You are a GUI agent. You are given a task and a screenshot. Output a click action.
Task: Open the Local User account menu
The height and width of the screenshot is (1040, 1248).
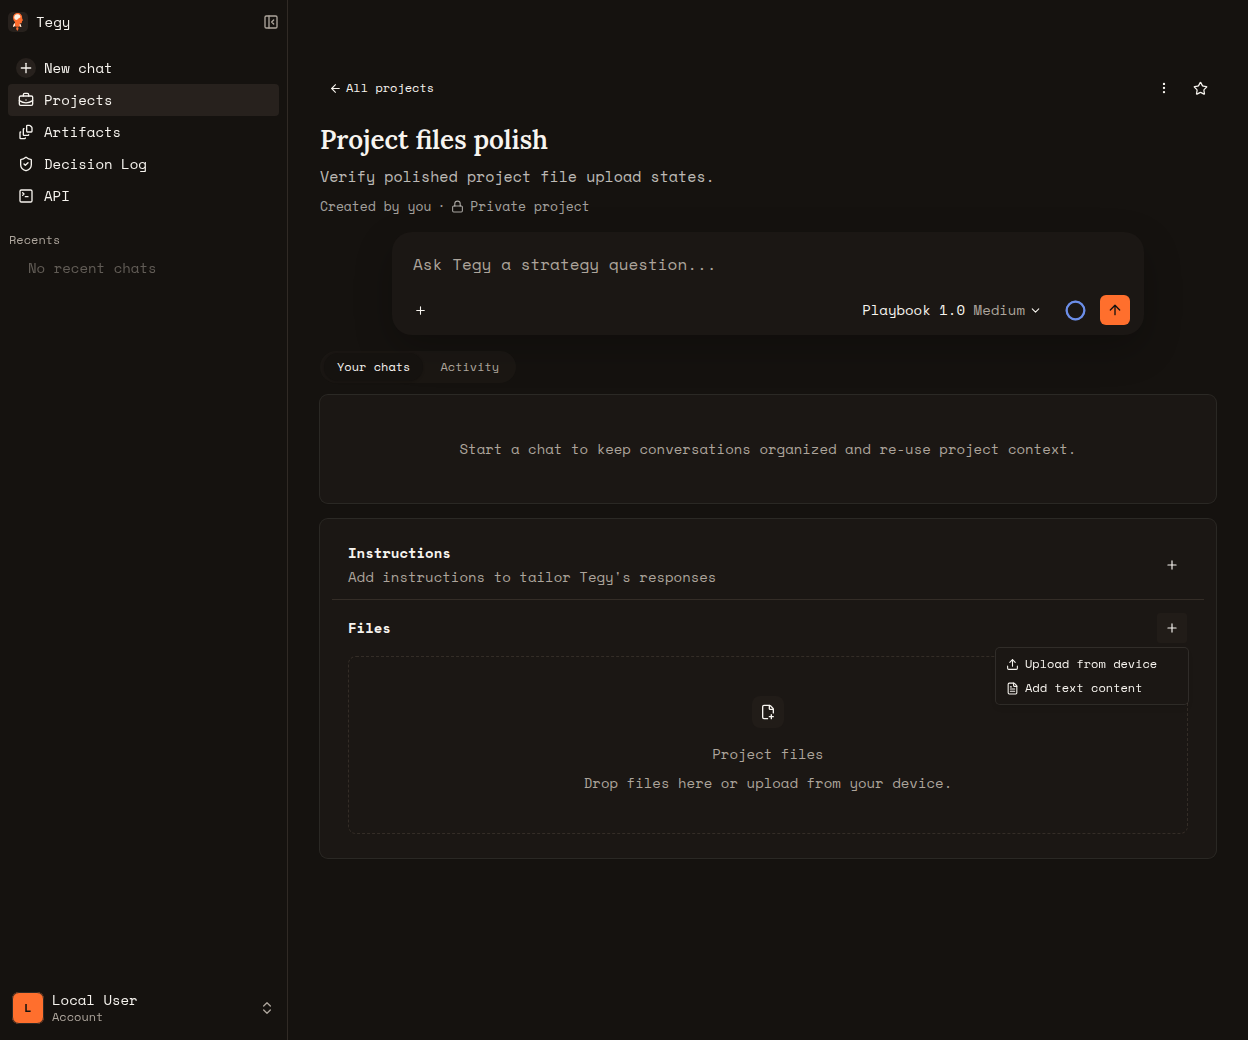point(143,1008)
